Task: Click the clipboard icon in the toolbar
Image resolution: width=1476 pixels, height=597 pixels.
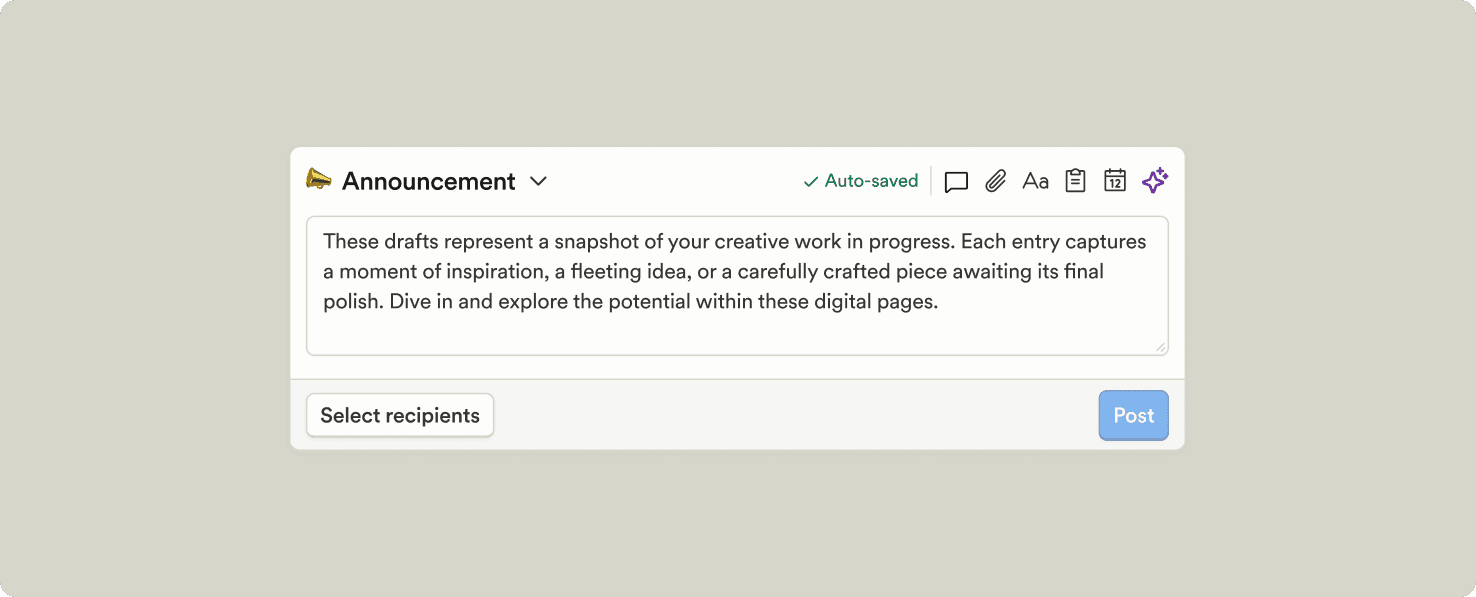Action: click(1075, 181)
